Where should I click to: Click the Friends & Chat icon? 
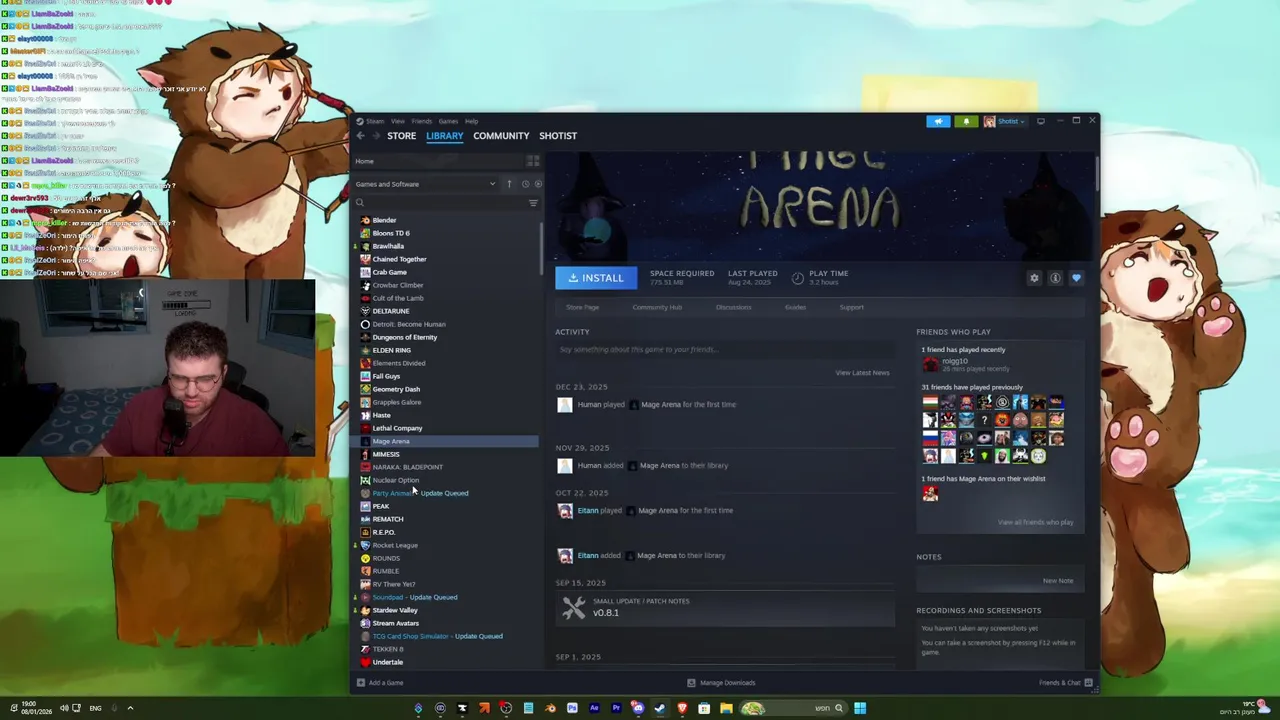[x=1088, y=683]
